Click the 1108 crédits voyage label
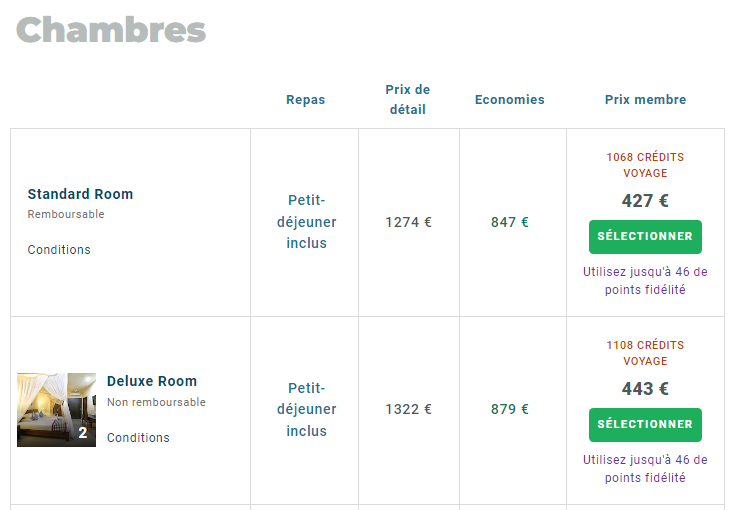Viewport: 737px width, 510px height. (645, 353)
